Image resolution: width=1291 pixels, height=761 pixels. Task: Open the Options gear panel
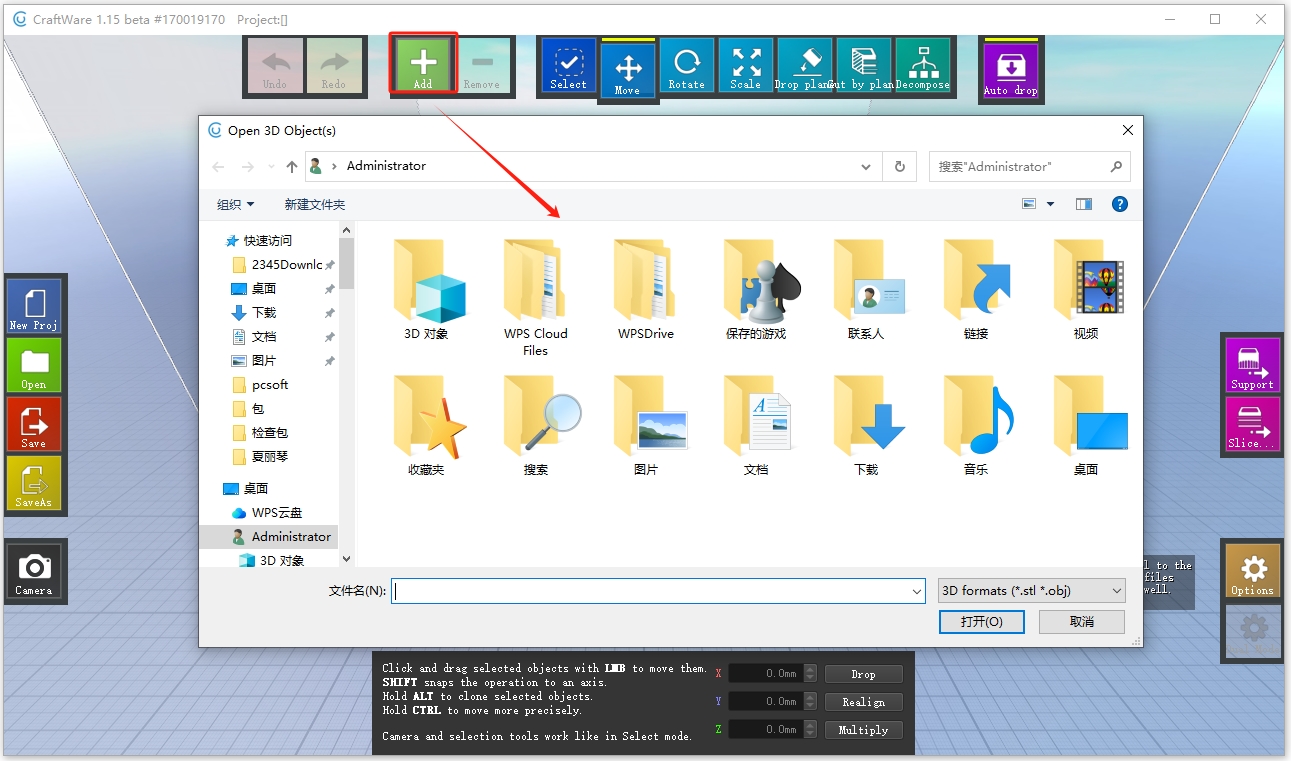(x=1253, y=571)
